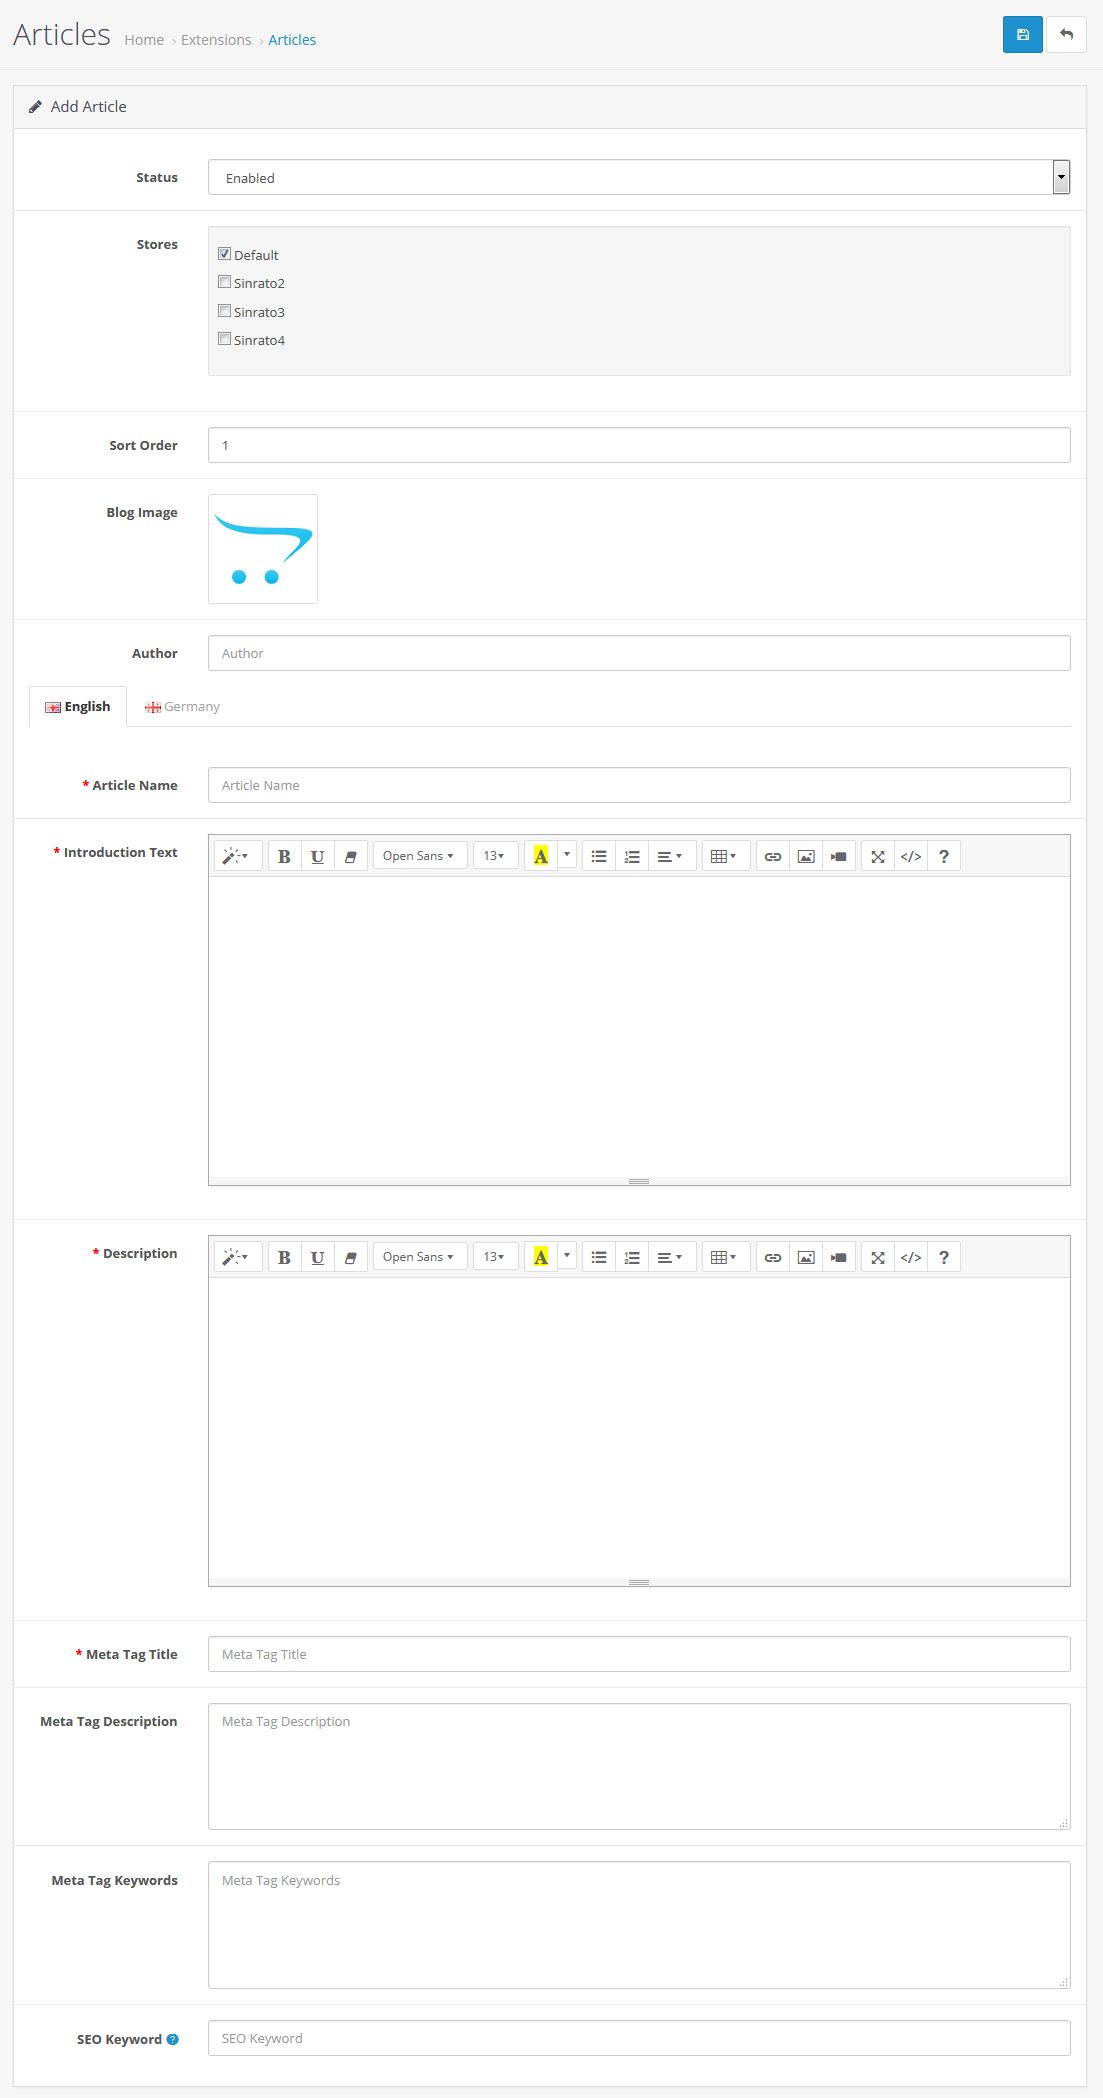Switch to the Germany language tab
The height and width of the screenshot is (2098, 1103).
[182, 706]
